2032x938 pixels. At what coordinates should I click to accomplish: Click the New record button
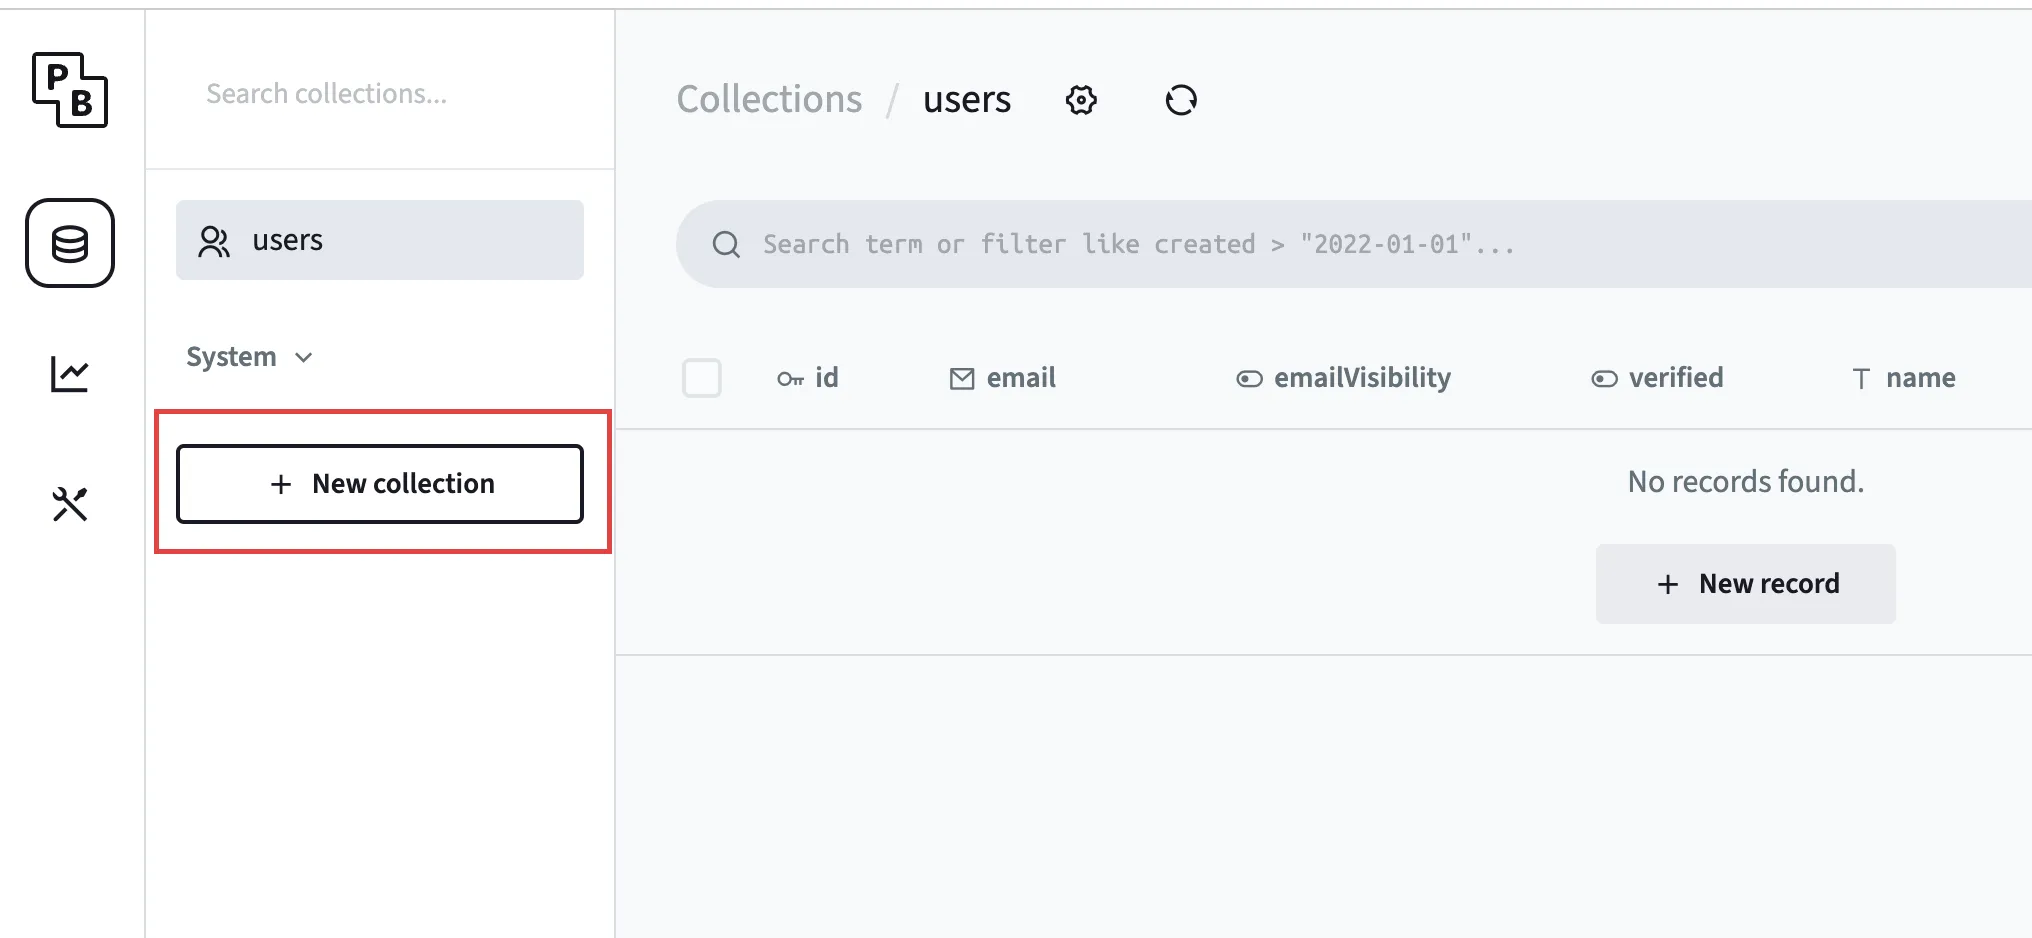click(1746, 584)
